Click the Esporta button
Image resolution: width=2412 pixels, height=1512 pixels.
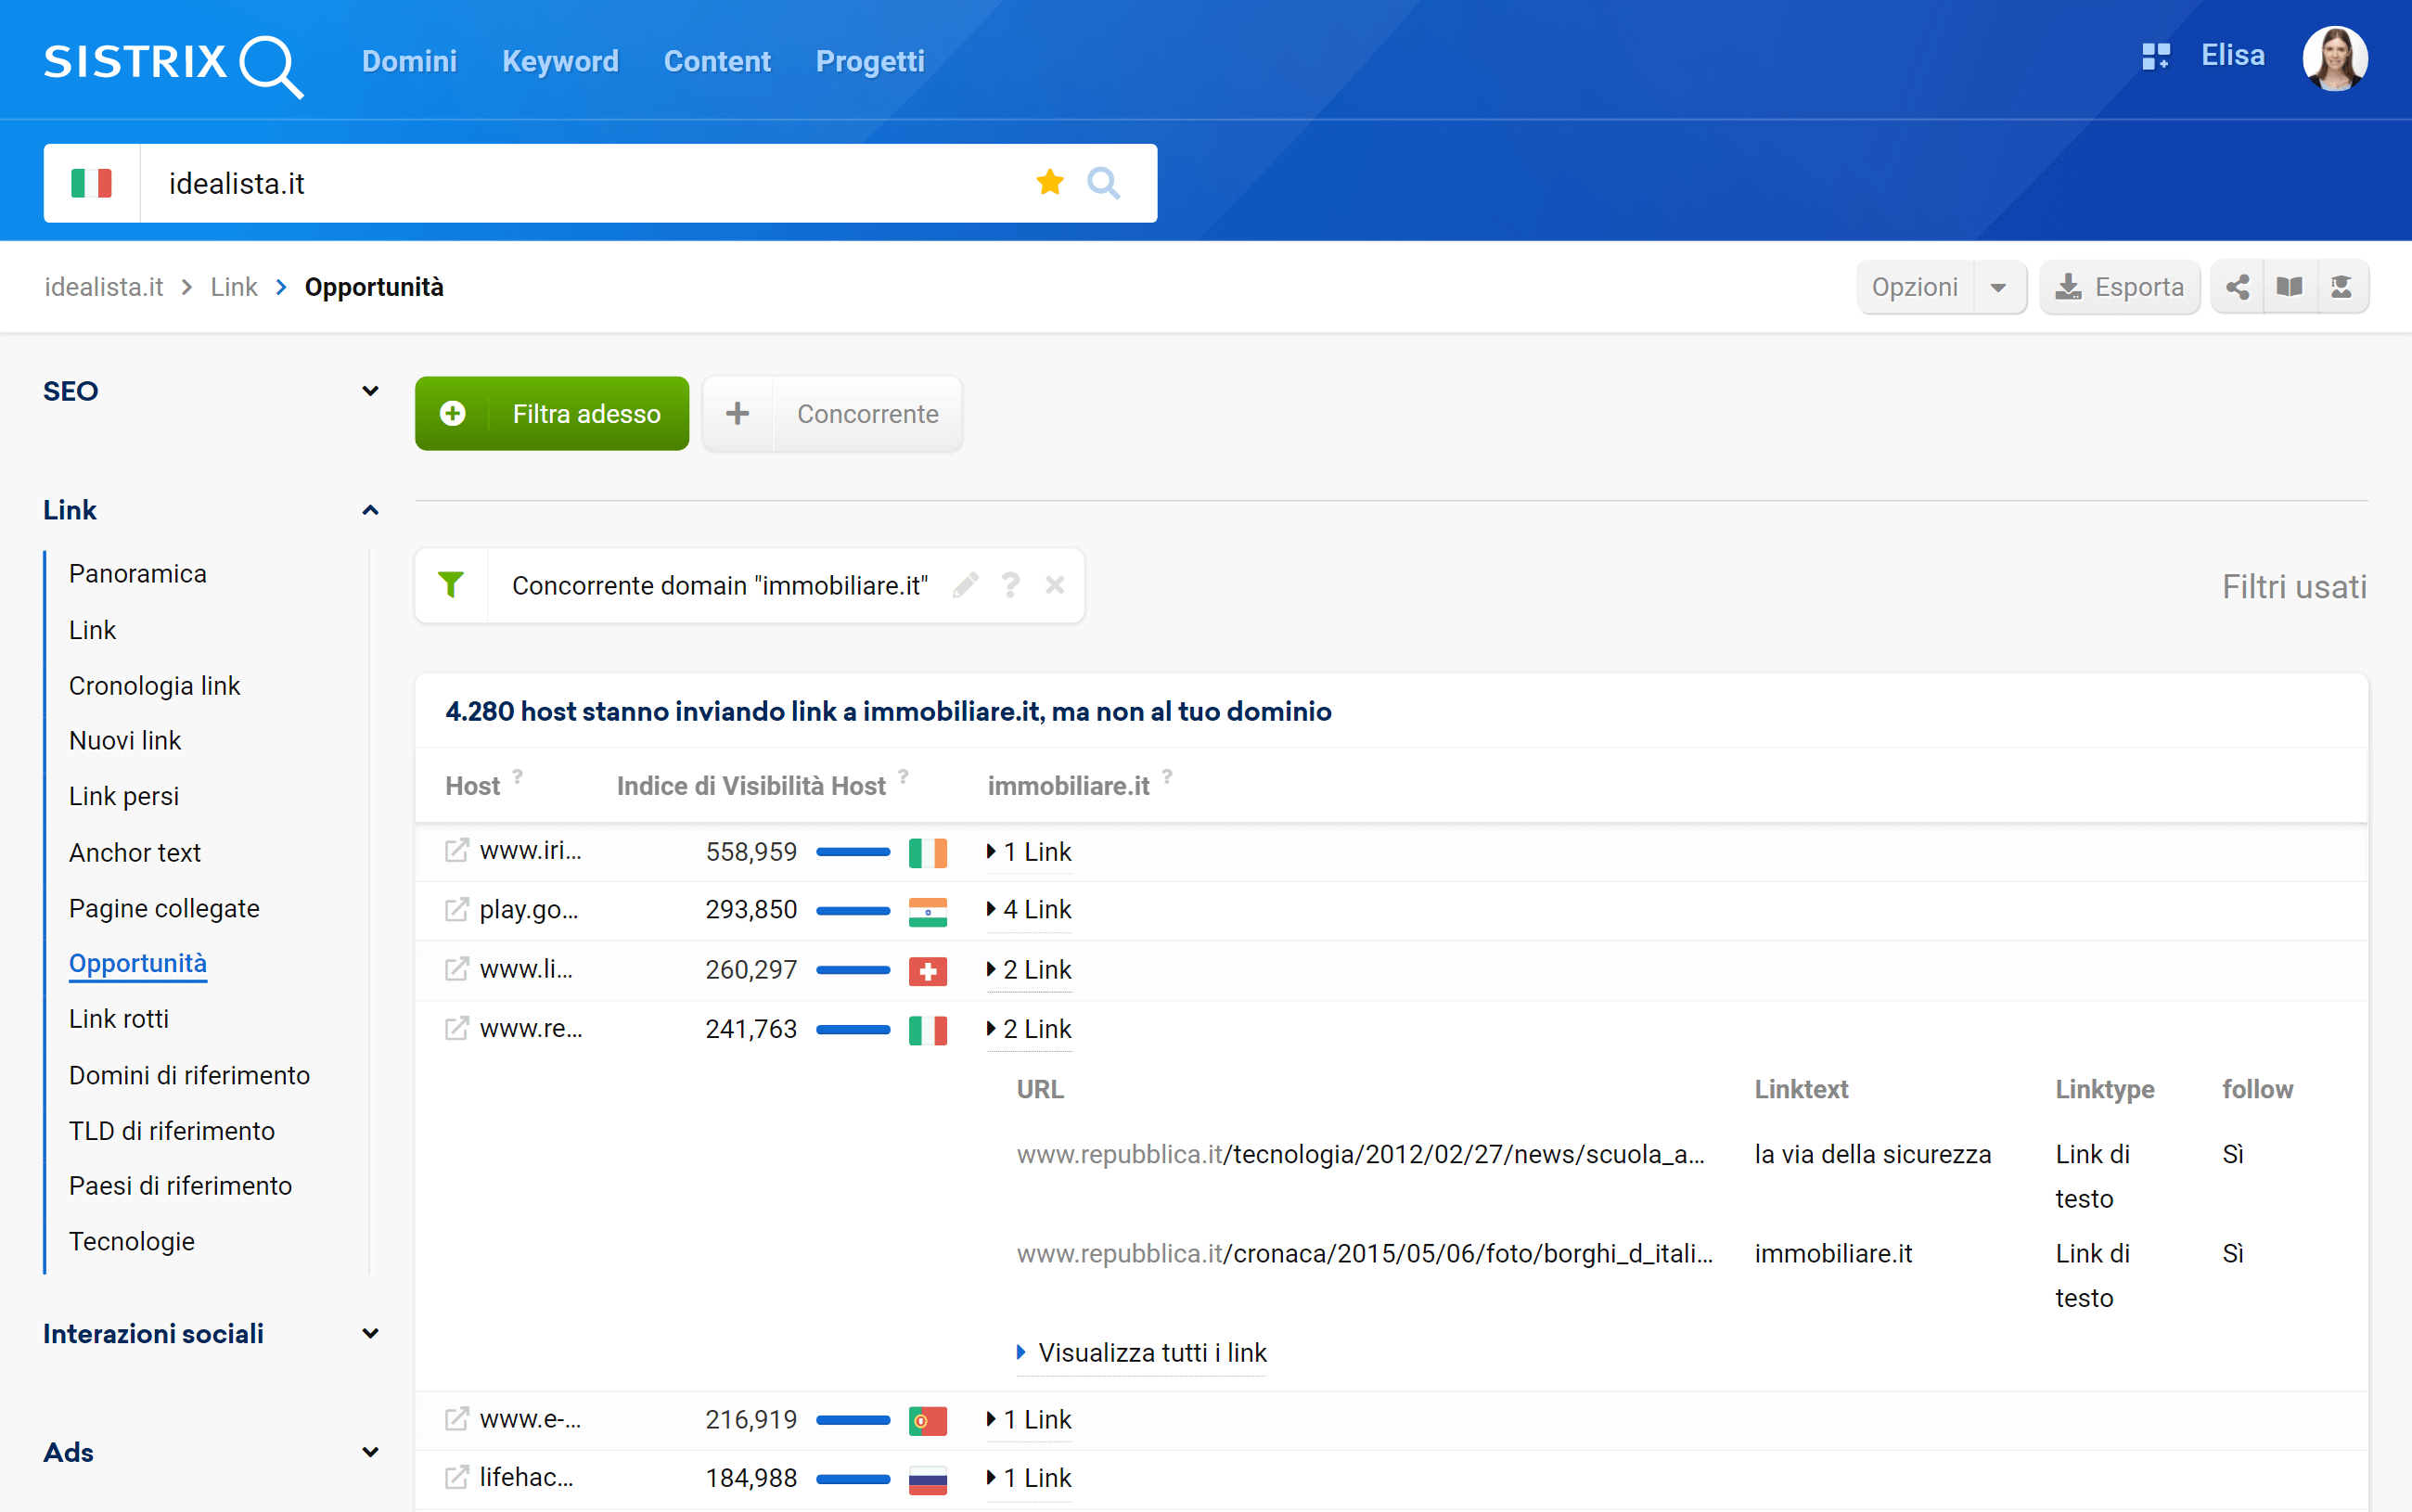click(2119, 288)
